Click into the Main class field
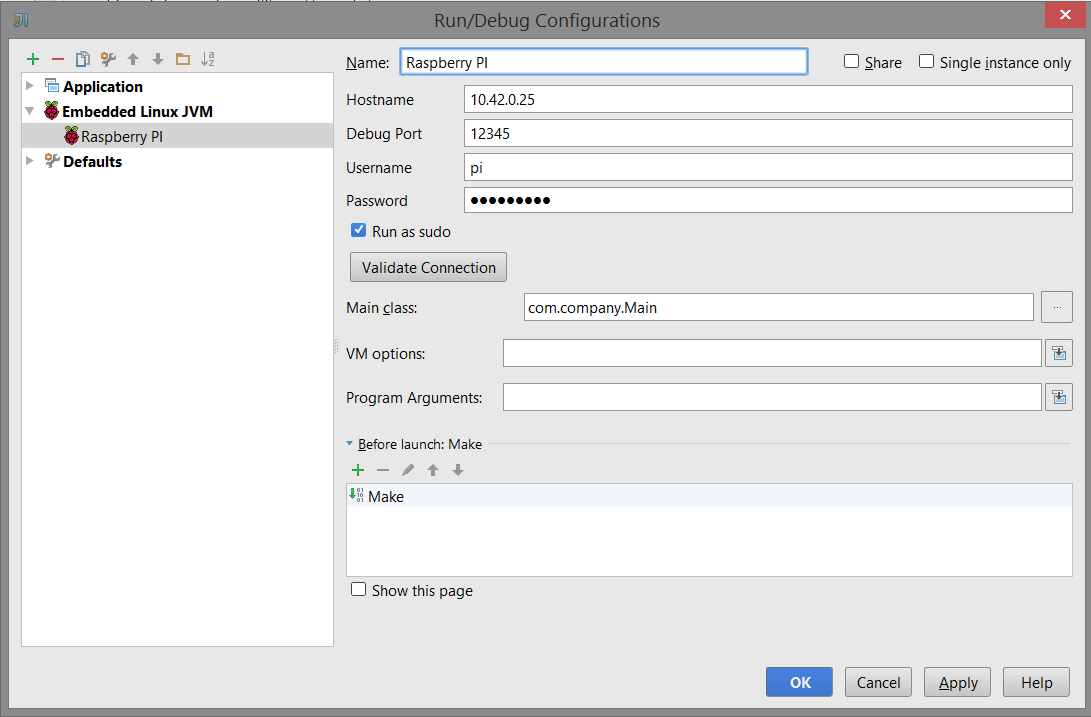 779,307
